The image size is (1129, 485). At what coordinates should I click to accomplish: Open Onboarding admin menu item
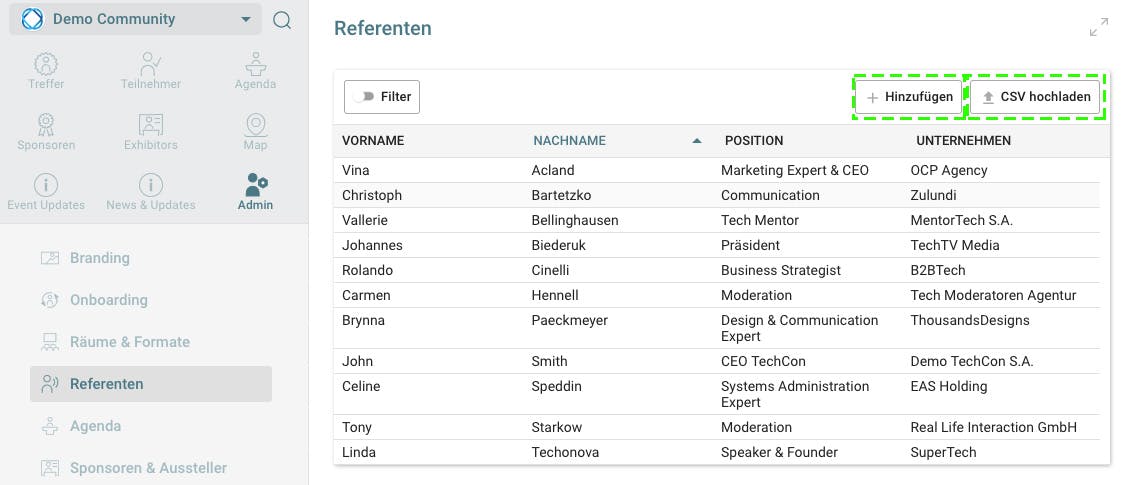pyautogui.click(x=108, y=300)
